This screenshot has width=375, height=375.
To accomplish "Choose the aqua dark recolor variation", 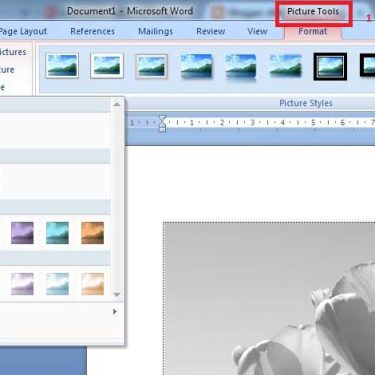I will (57, 233).
